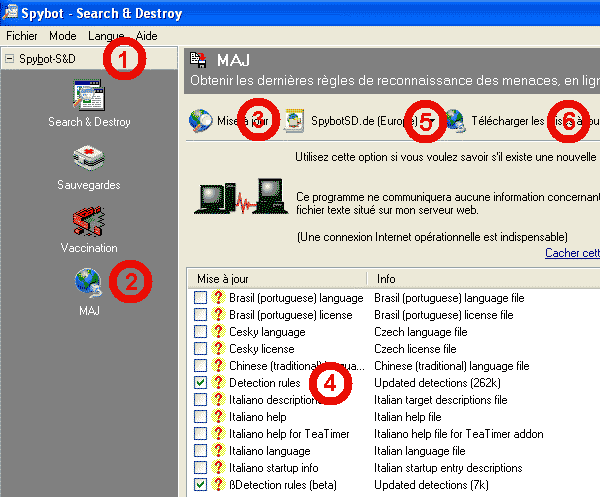Uncheck the Detection rules checkbox

coord(201,382)
